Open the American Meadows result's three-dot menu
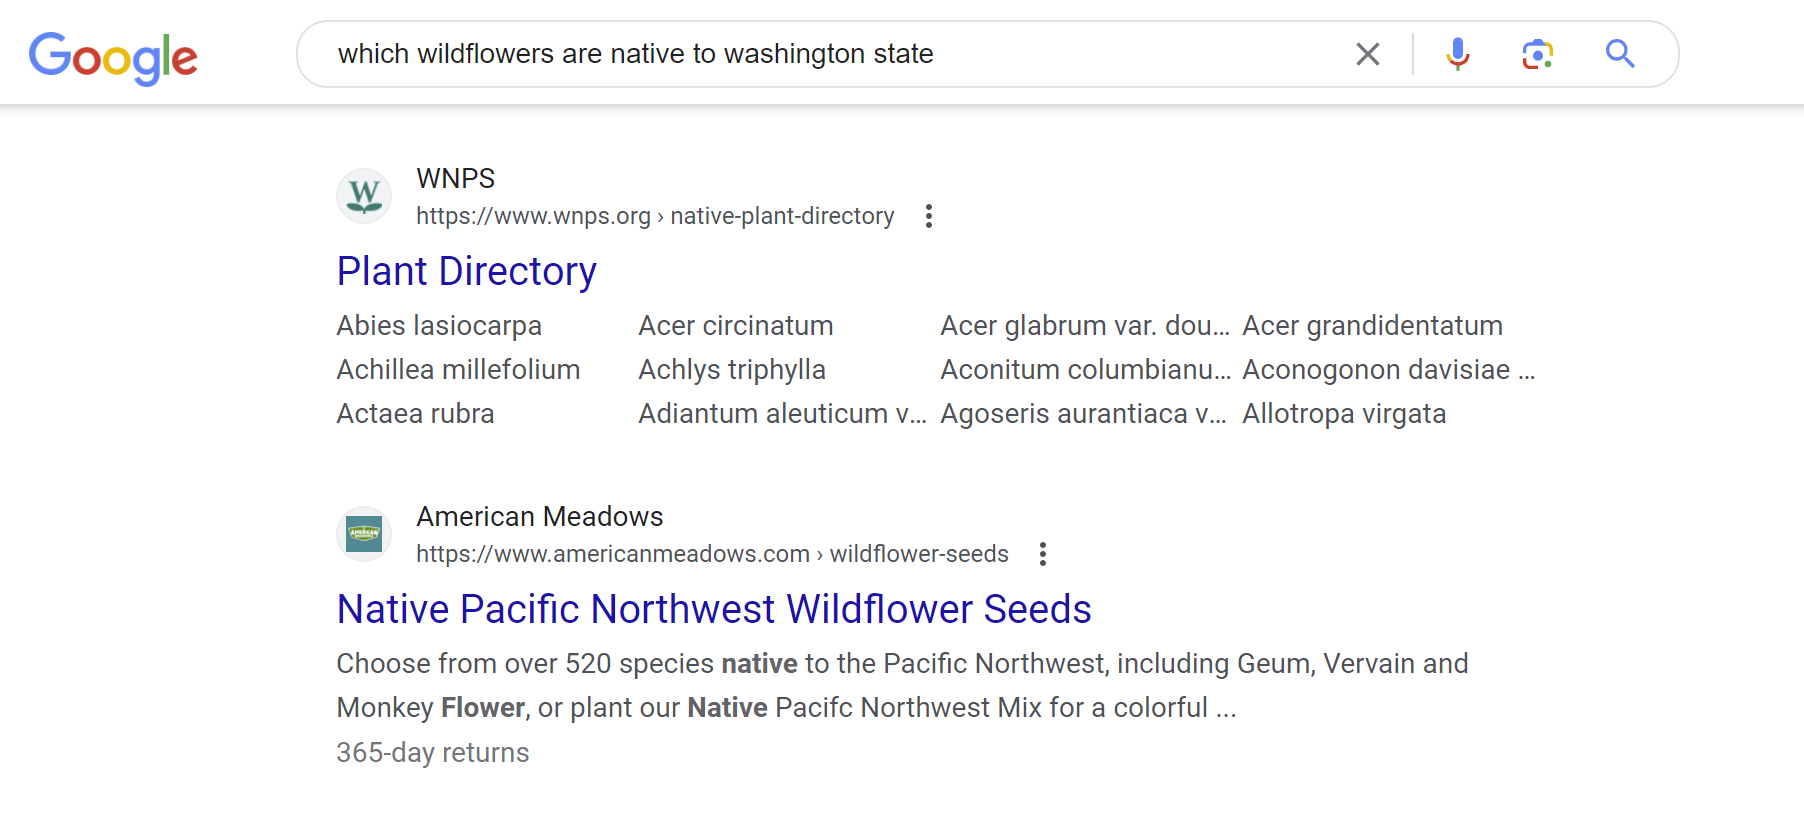The image size is (1804, 836). [x=1043, y=554]
